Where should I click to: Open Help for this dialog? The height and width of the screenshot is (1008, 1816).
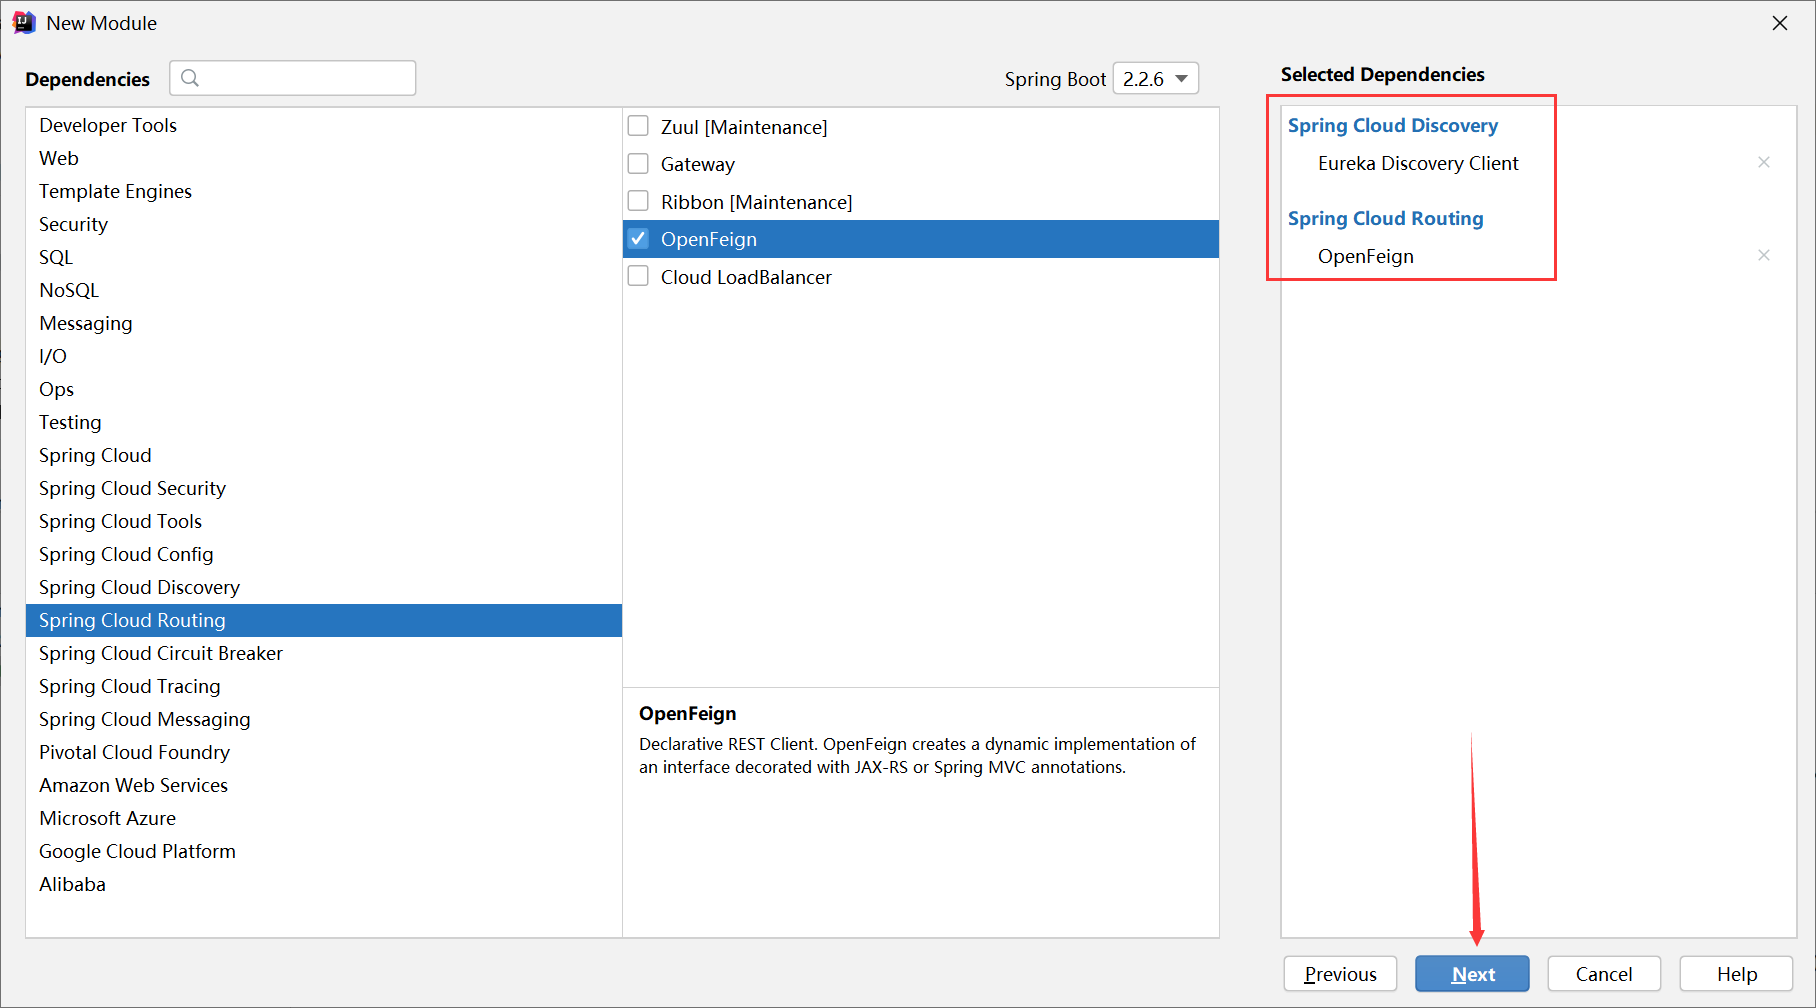pos(1737,974)
